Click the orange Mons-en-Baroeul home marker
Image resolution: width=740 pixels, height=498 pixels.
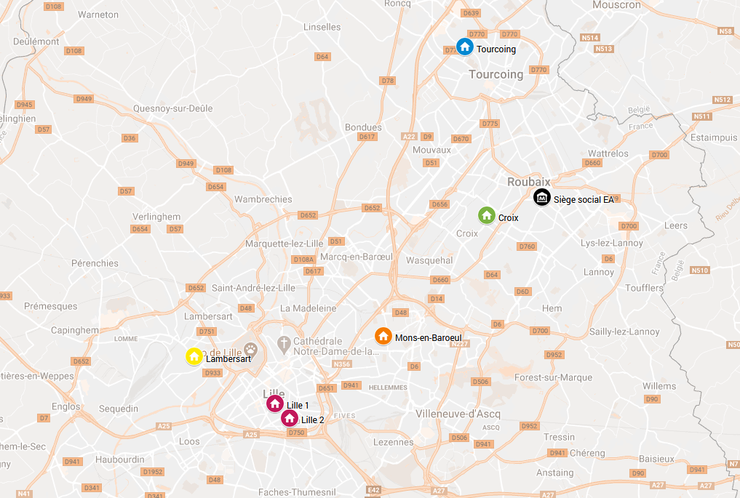383,336
